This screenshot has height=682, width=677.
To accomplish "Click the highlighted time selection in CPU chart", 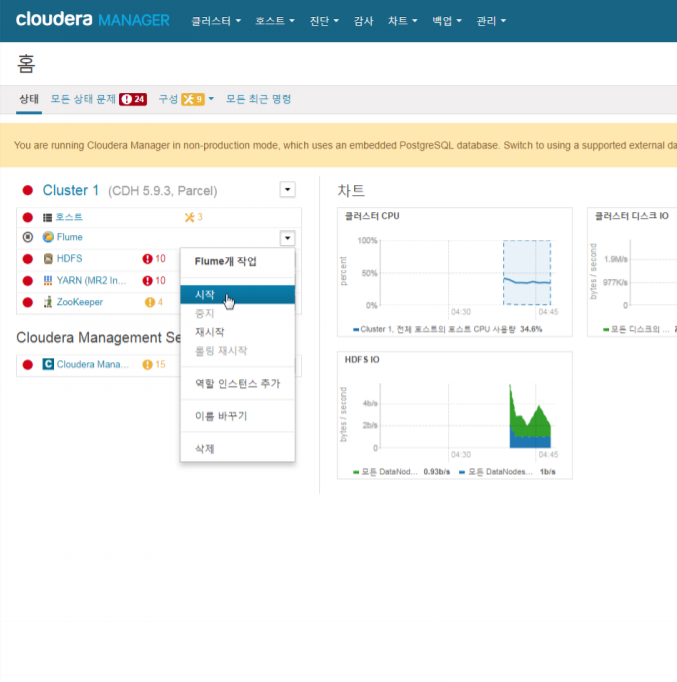I will [x=527, y=273].
